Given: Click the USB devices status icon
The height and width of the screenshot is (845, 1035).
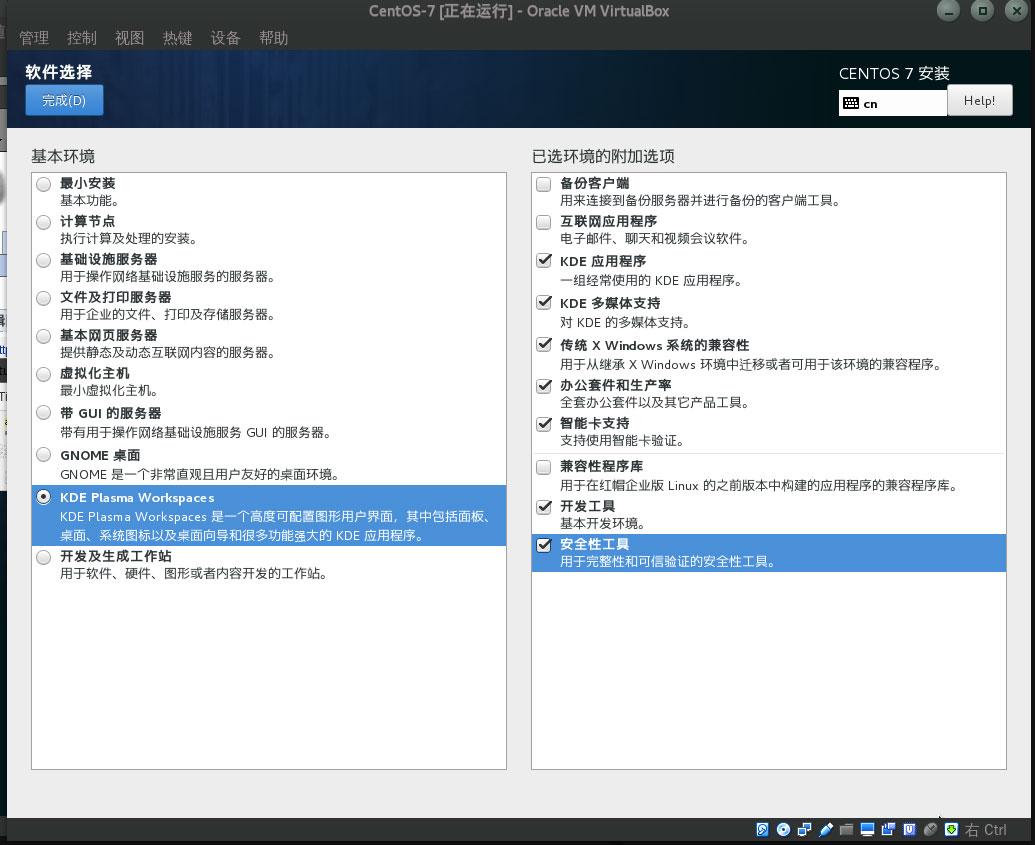Looking at the screenshot, I should [826, 830].
